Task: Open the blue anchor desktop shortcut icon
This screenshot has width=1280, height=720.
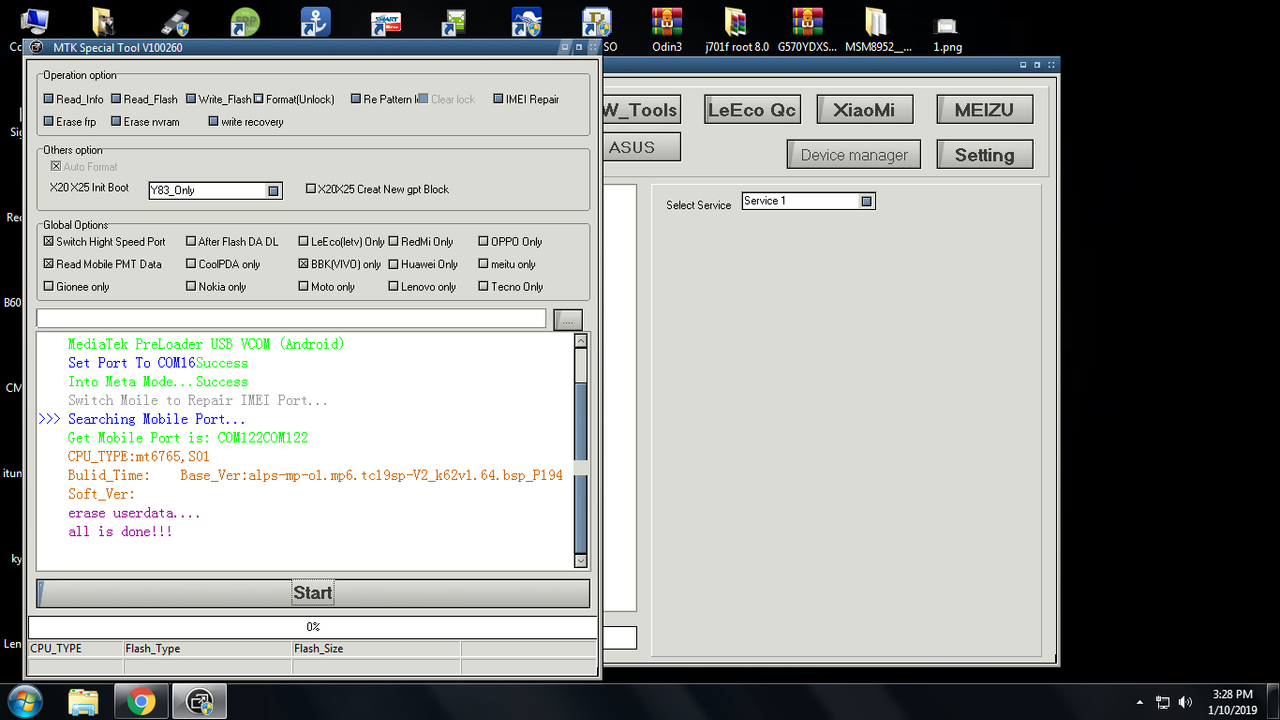Action: [x=316, y=22]
